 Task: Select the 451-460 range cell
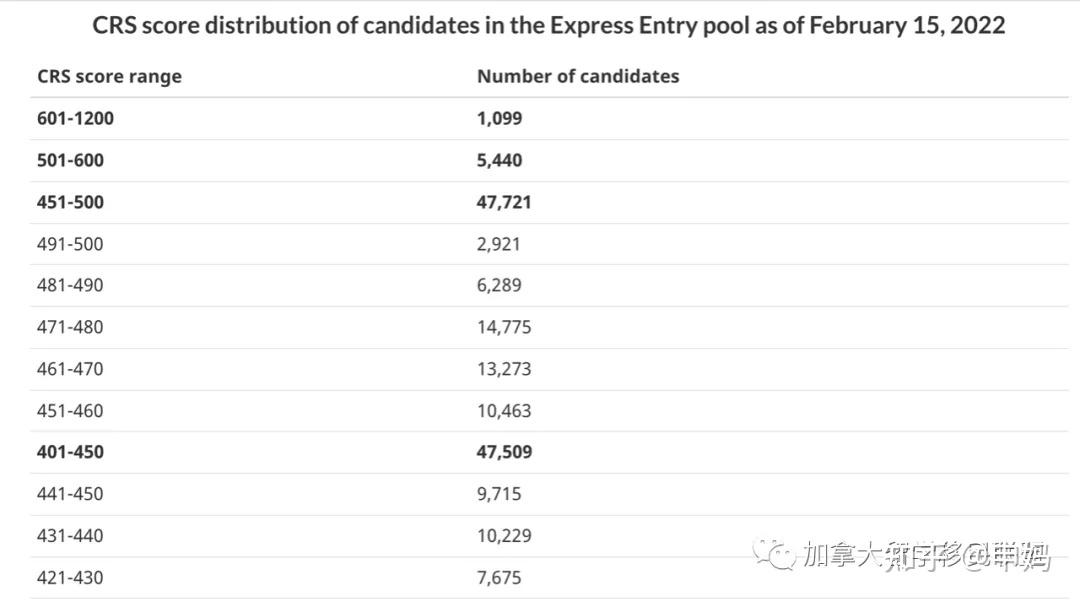pyautogui.click(x=70, y=411)
